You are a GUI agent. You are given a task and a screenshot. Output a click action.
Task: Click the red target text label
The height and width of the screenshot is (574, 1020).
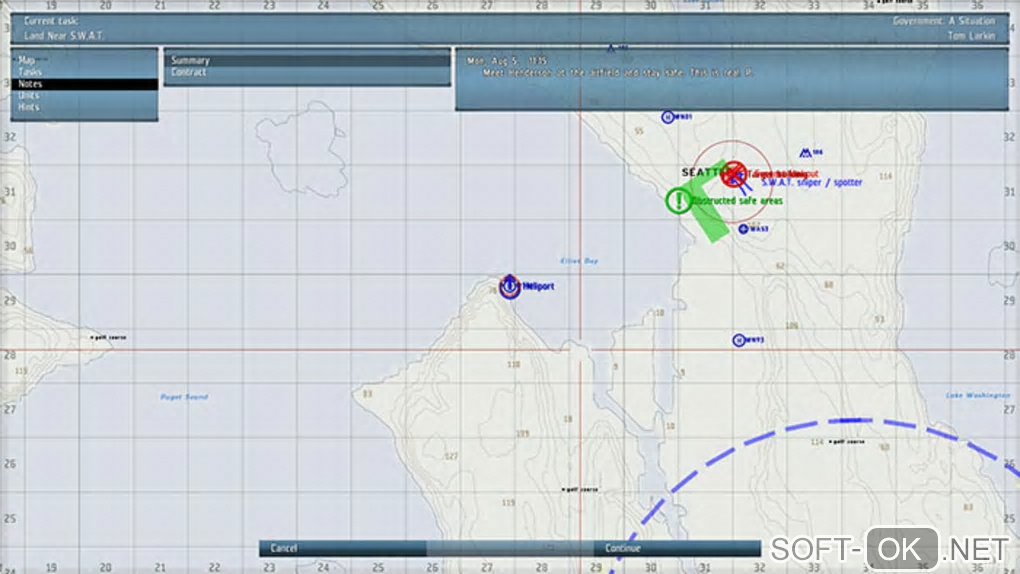coord(783,174)
